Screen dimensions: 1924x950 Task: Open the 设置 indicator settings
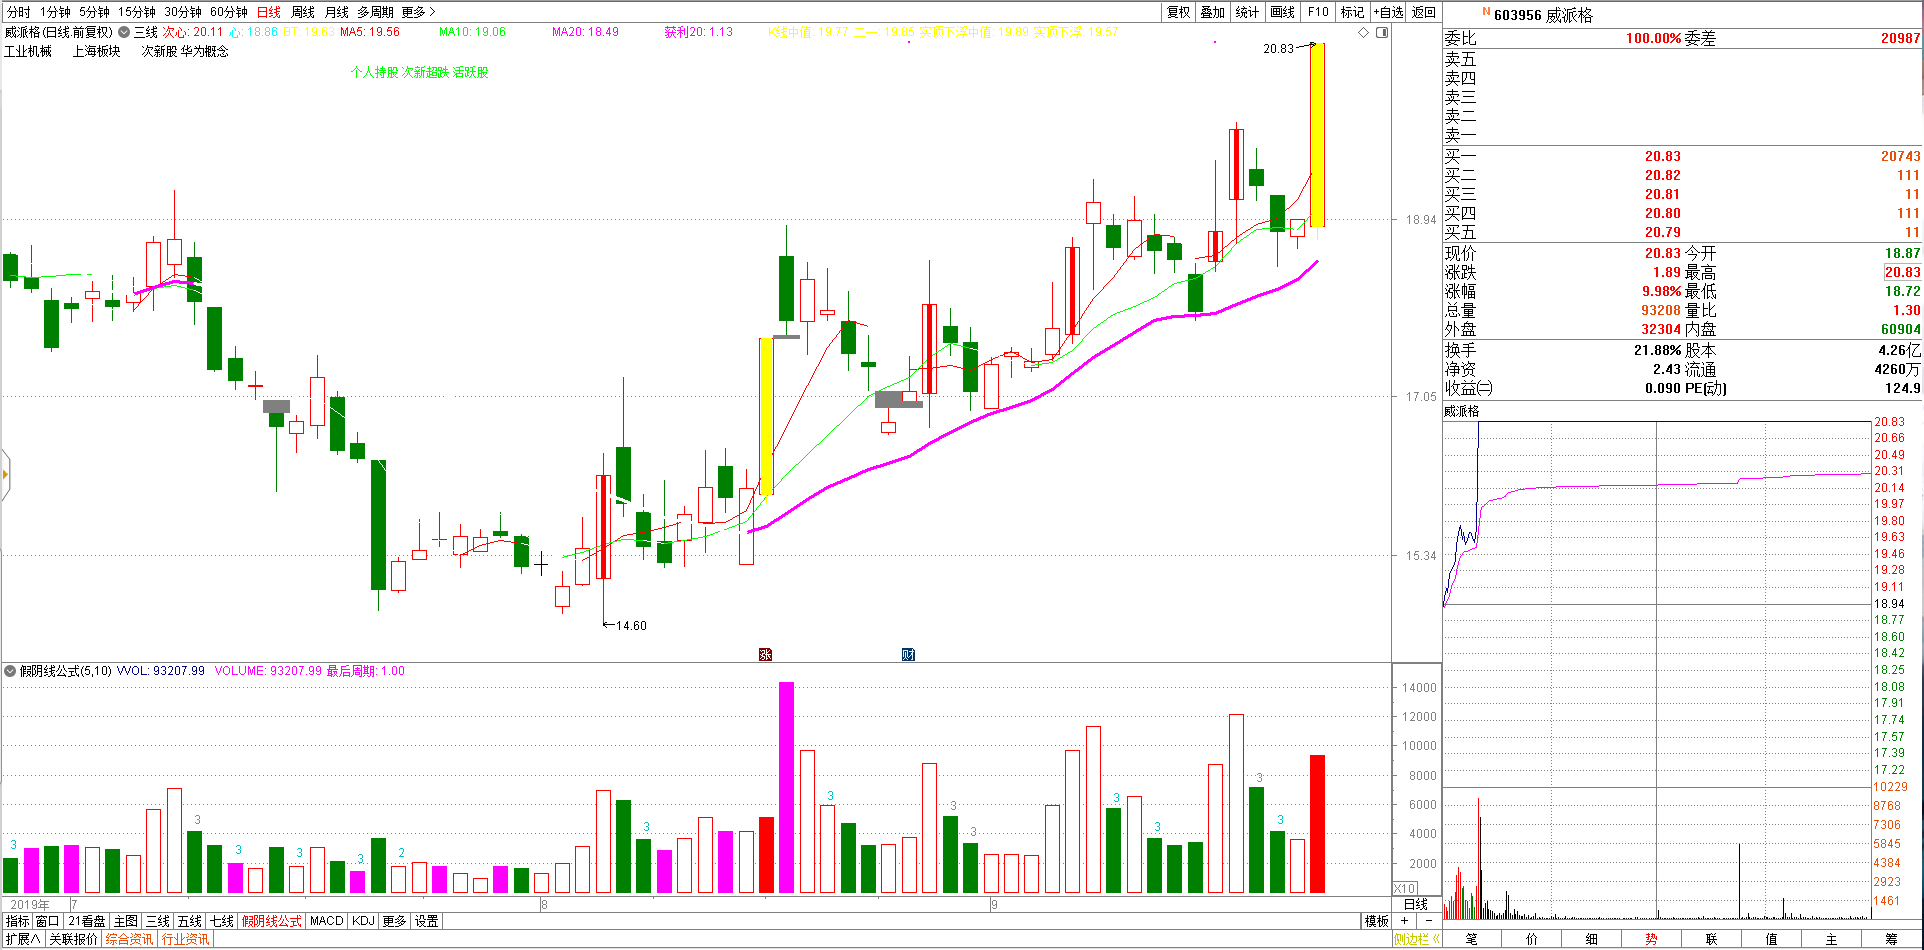427,921
